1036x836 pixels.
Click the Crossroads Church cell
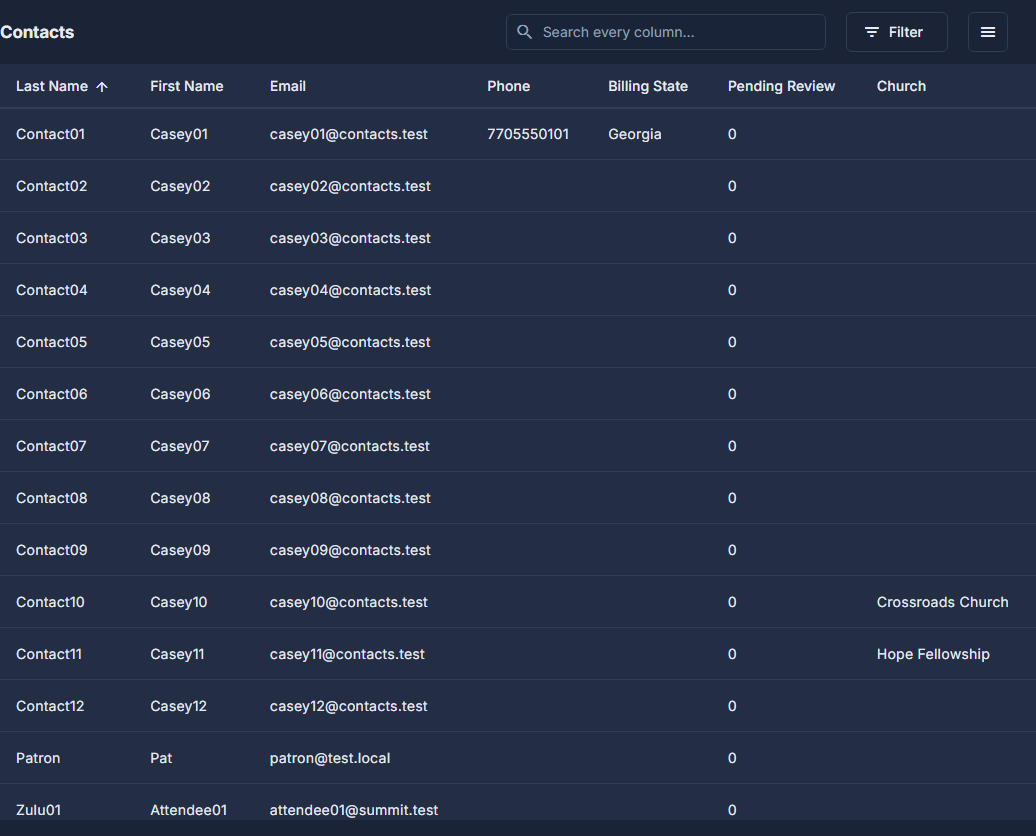[942, 602]
